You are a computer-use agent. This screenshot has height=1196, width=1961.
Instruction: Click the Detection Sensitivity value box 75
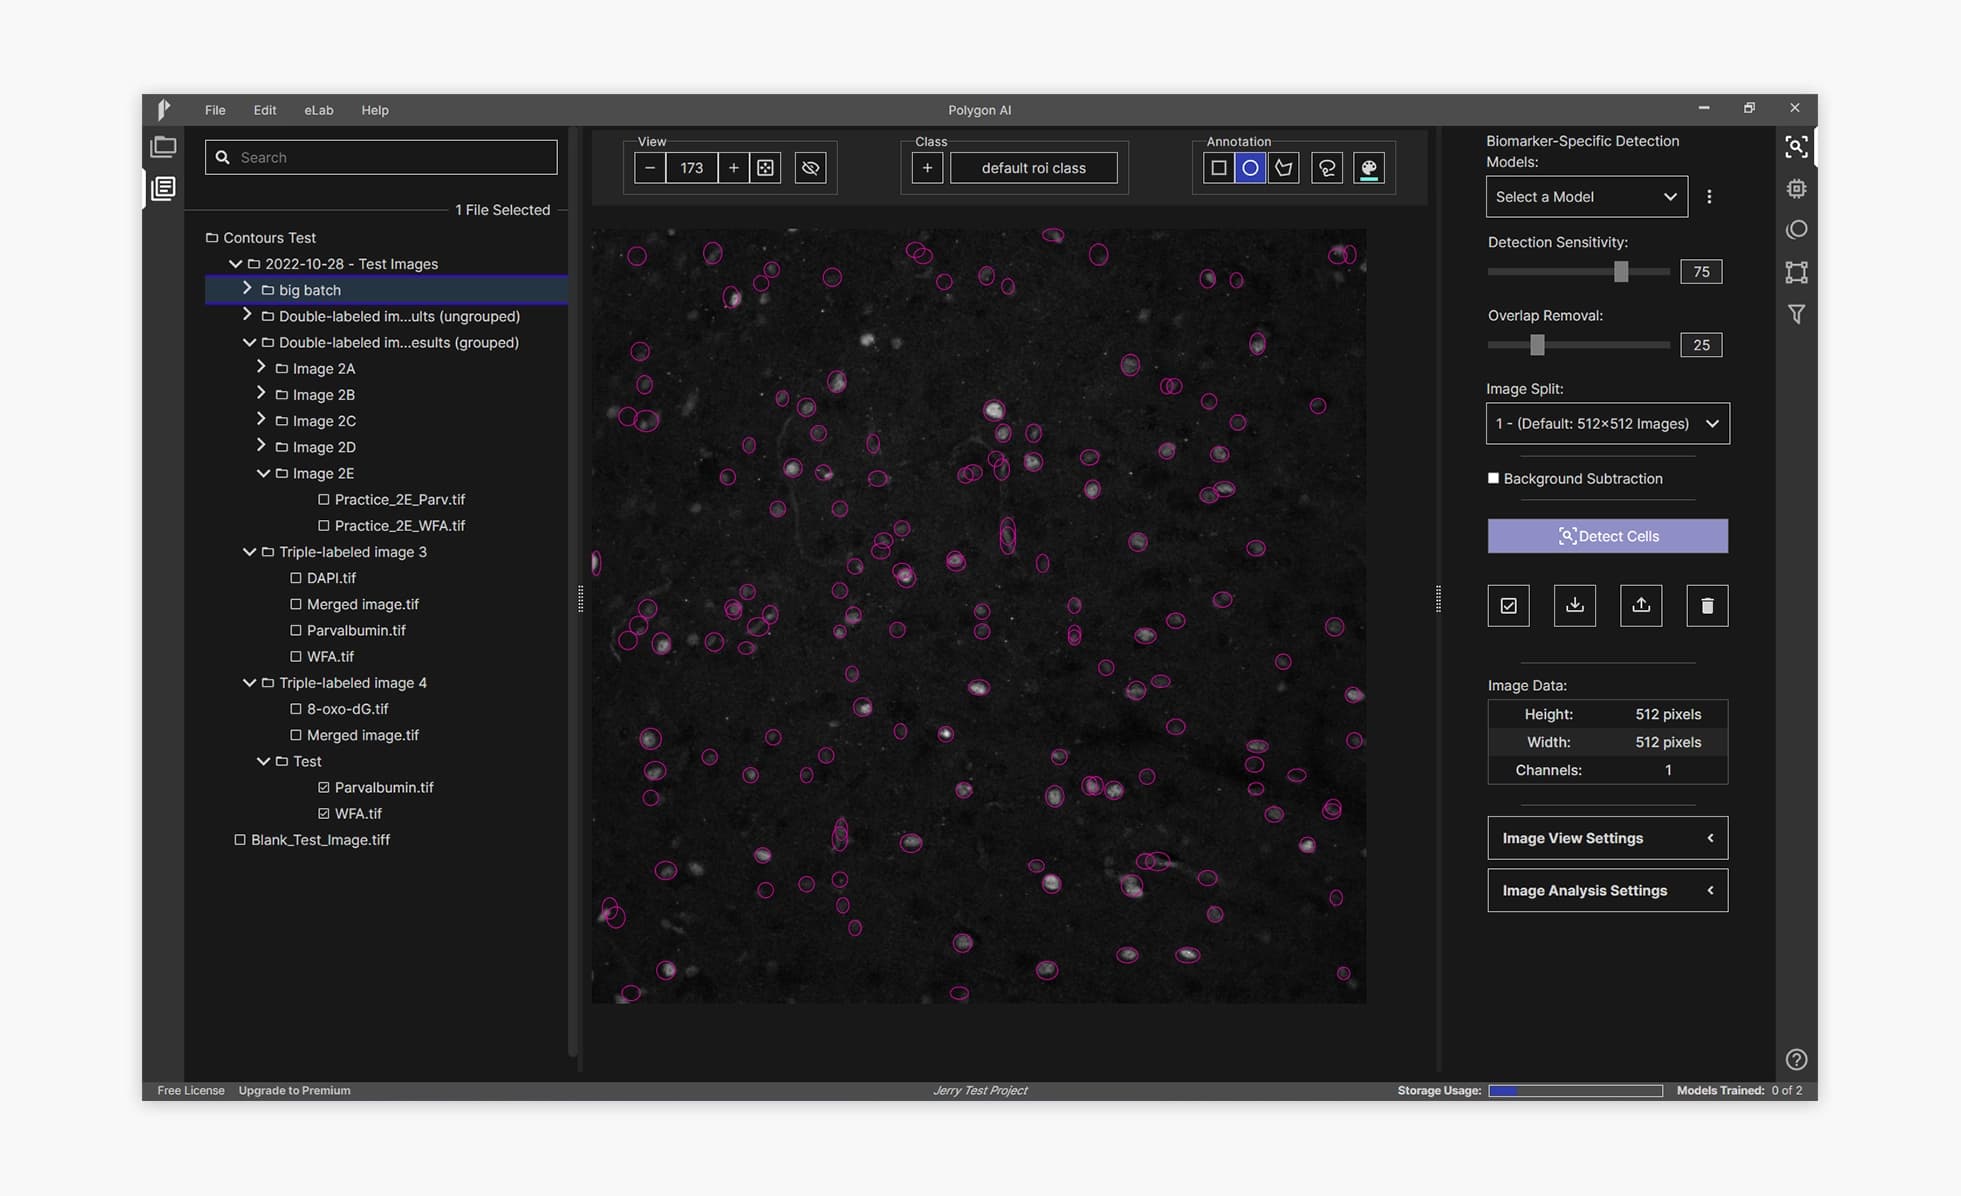pos(1701,272)
